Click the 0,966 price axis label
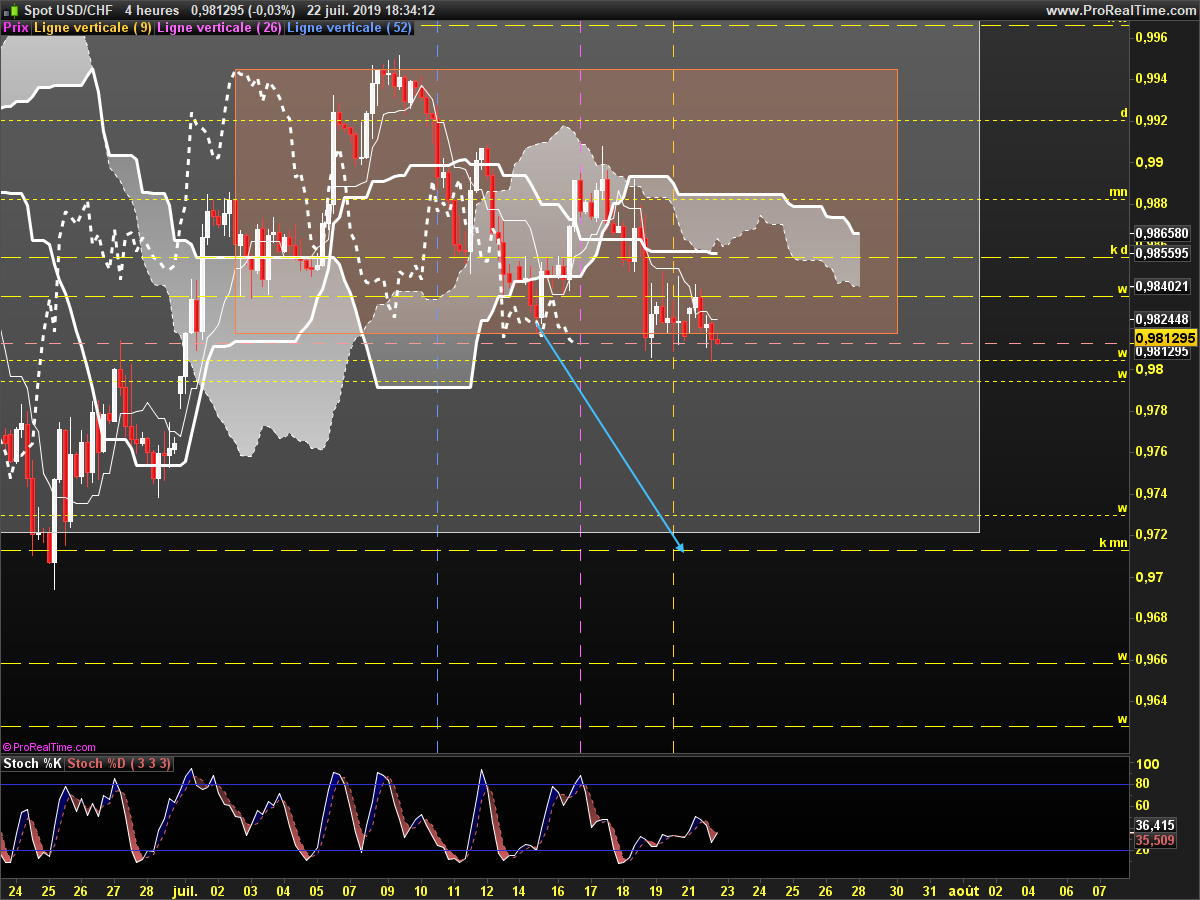This screenshot has height=900, width=1200. [x=1151, y=659]
